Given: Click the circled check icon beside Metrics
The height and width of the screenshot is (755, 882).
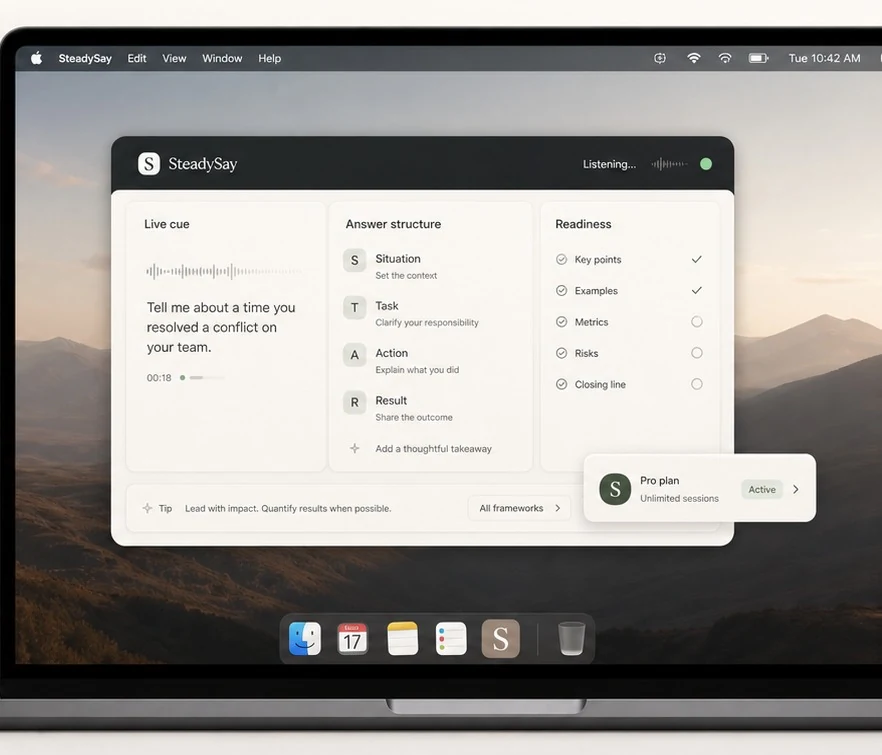Looking at the screenshot, I should click(x=561, y=322).
